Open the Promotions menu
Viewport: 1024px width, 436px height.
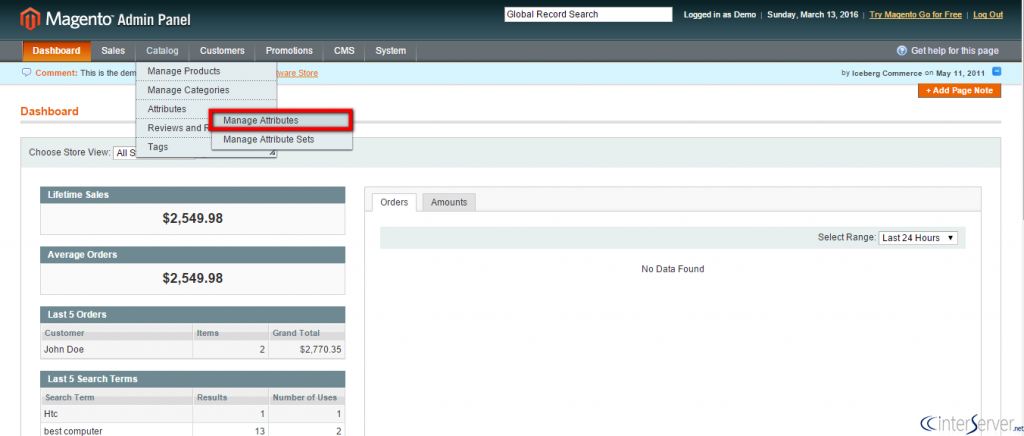point(289,51)
